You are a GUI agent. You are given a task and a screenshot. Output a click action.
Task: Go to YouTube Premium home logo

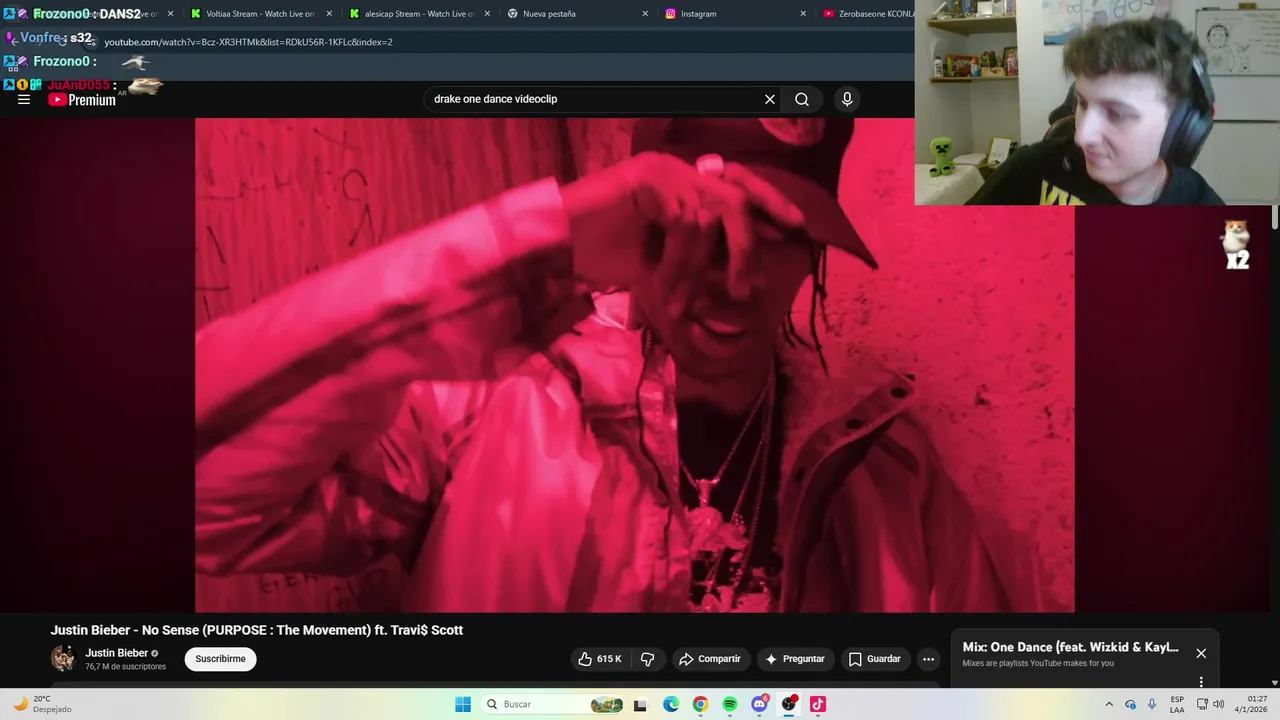tap(82, 100)
